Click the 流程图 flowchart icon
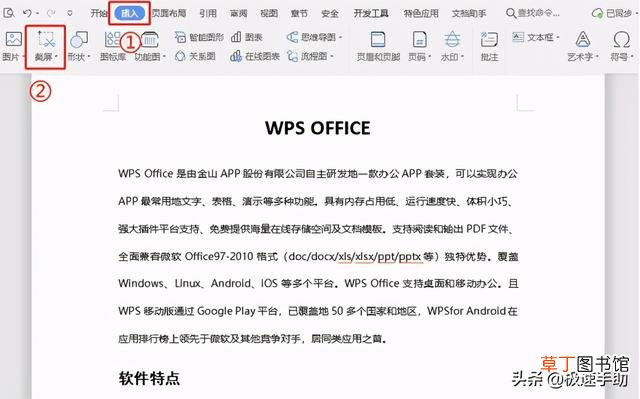 [292, 56]
